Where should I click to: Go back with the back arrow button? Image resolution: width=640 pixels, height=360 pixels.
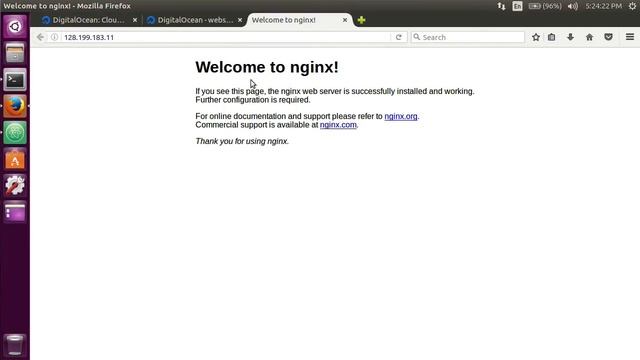[x=40, y=37]
